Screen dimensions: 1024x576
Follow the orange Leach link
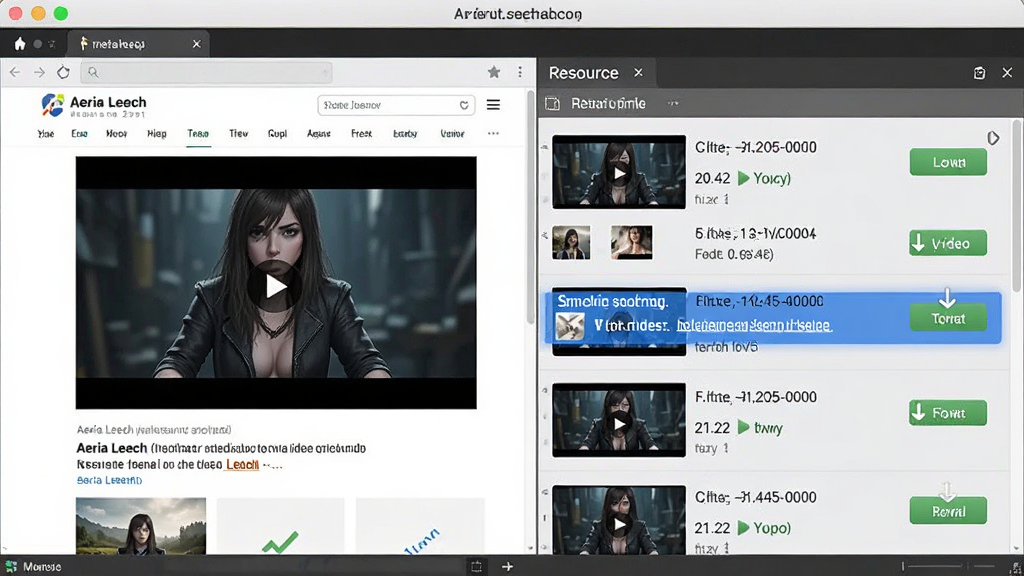[242, 465]
